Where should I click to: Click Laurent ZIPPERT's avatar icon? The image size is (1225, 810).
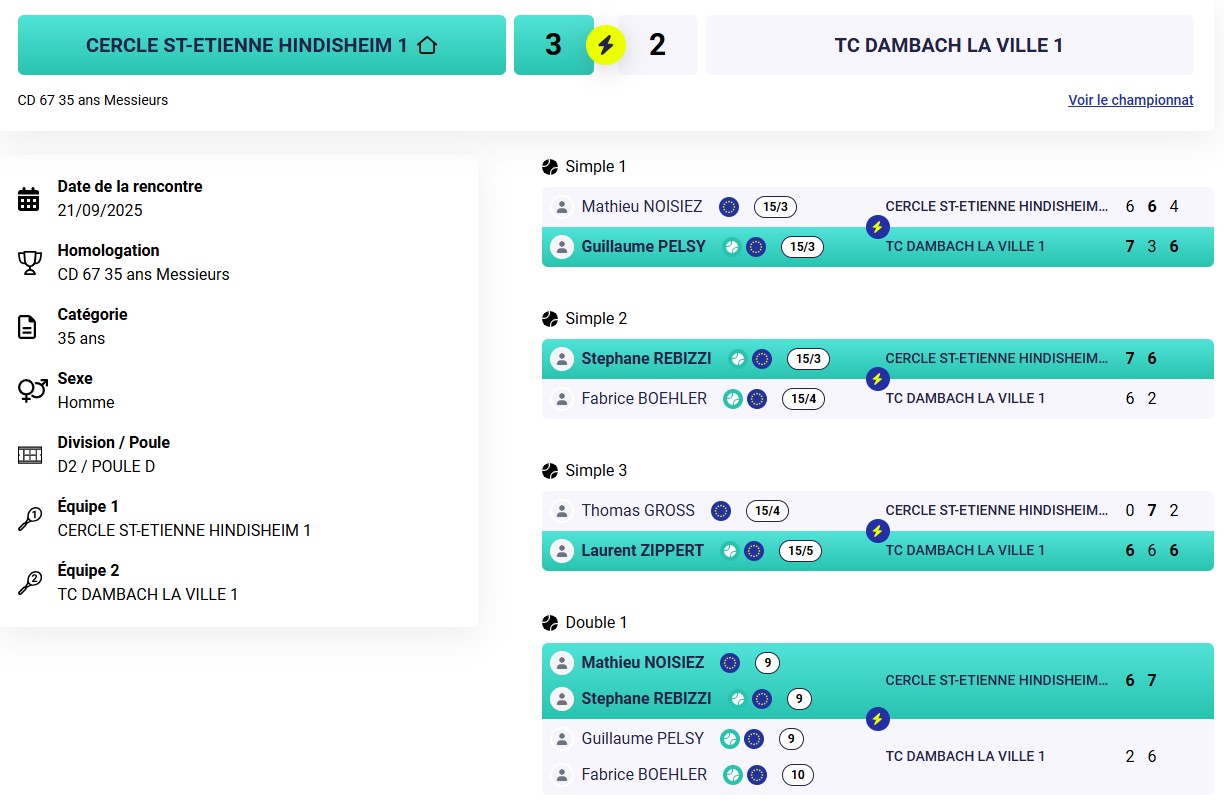click(562, 551)
